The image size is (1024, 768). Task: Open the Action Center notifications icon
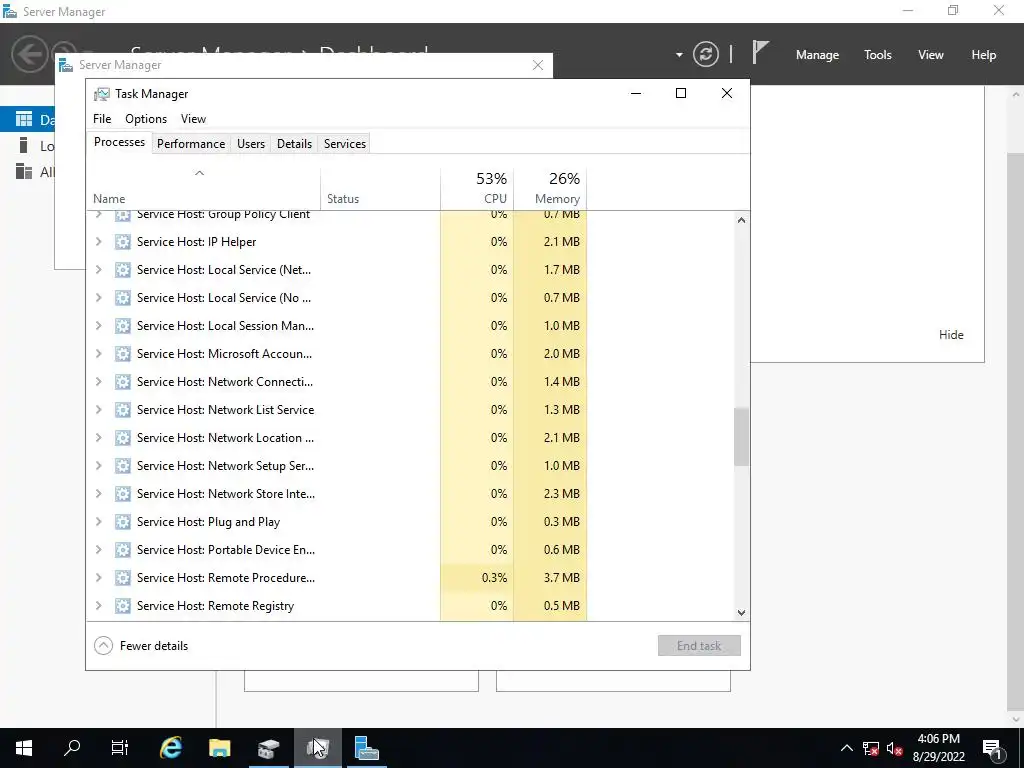point(992,748)
